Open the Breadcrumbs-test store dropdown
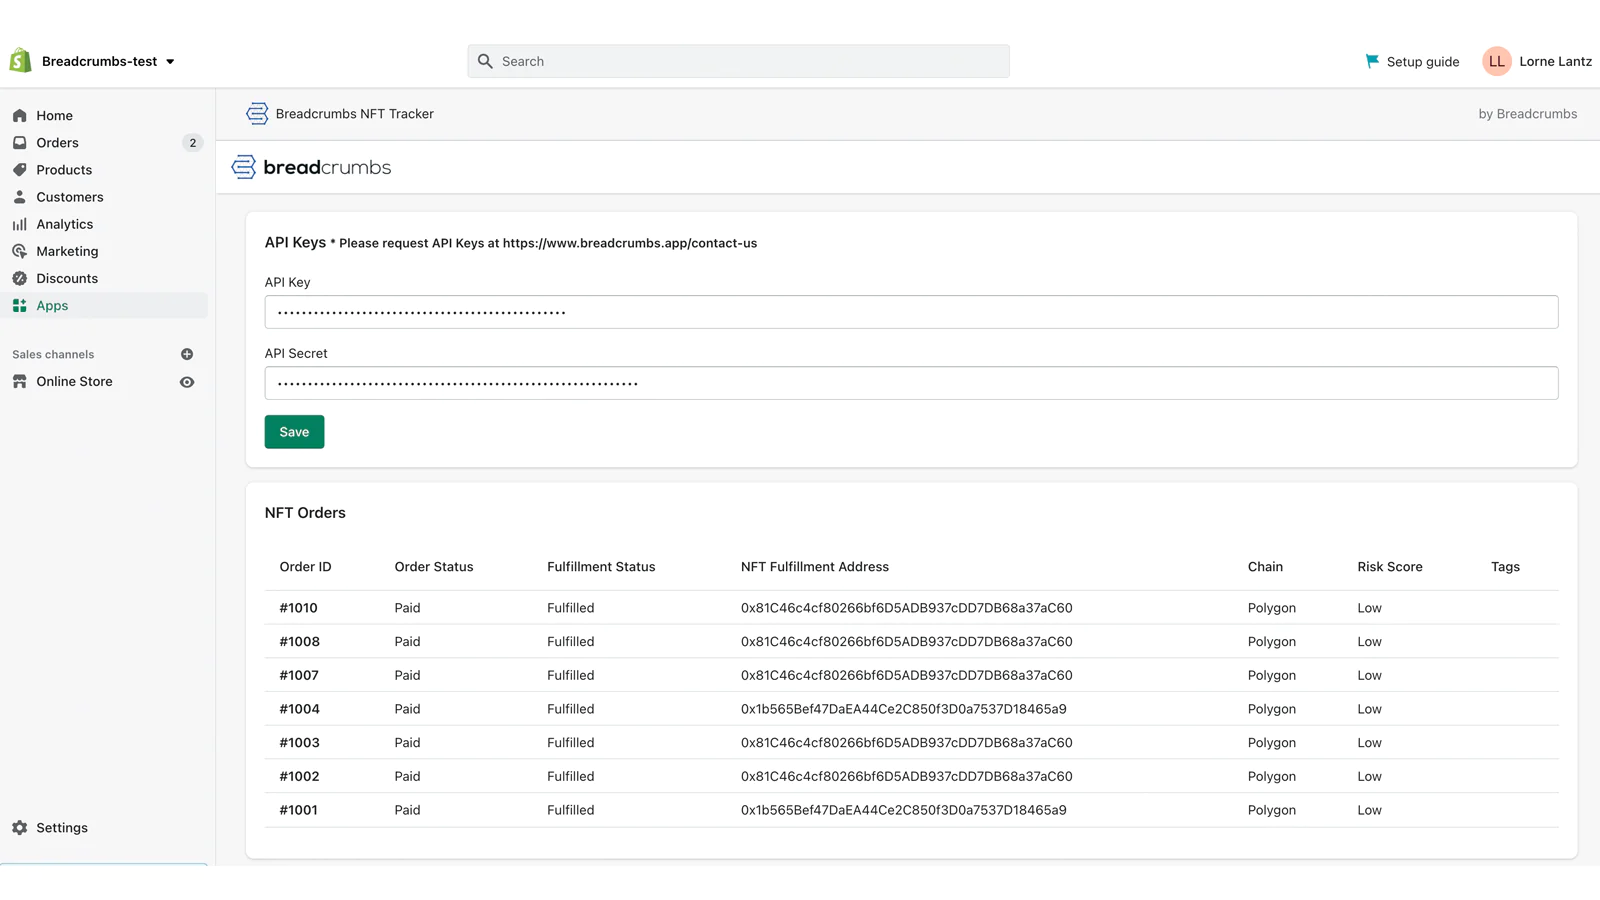Viewport: 1600px width, 900px height. 108,61
